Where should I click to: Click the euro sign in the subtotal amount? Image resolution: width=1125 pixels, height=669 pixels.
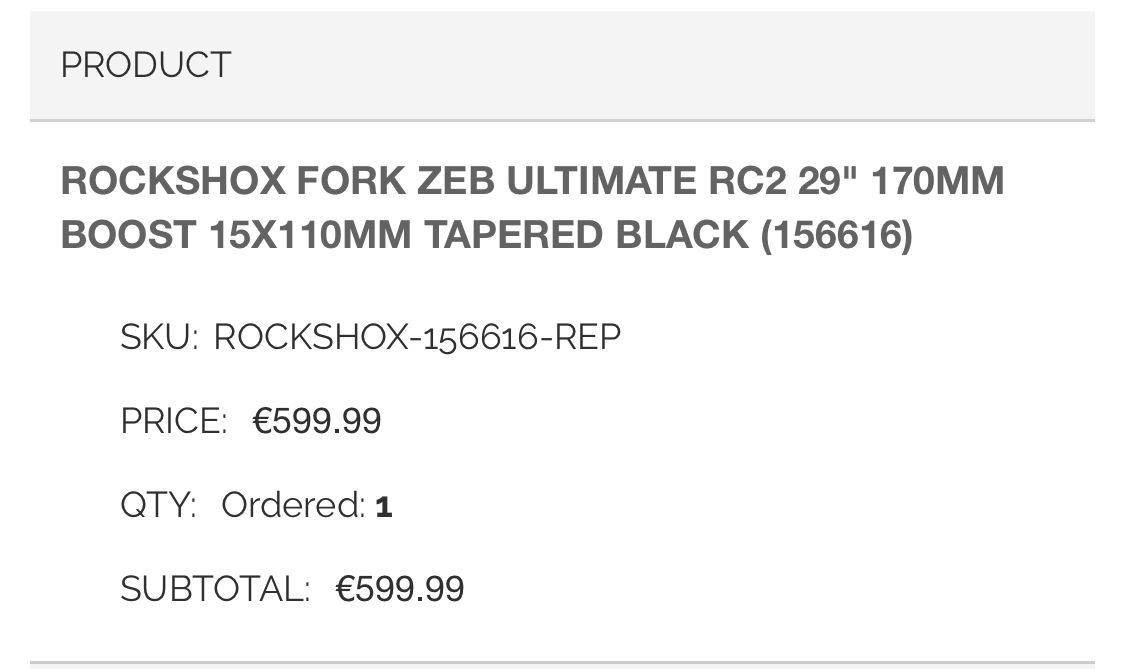(346, 589)
